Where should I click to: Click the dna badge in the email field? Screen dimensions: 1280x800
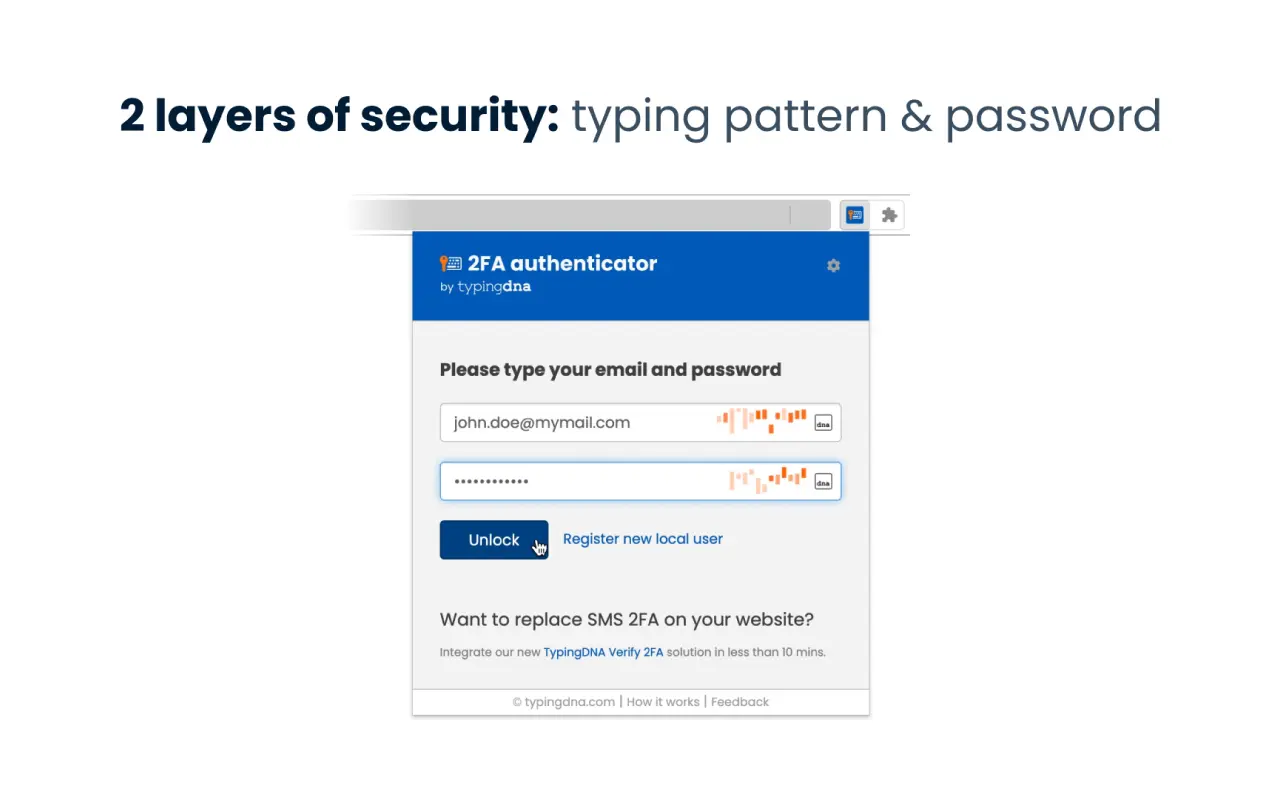coord(823,423)
